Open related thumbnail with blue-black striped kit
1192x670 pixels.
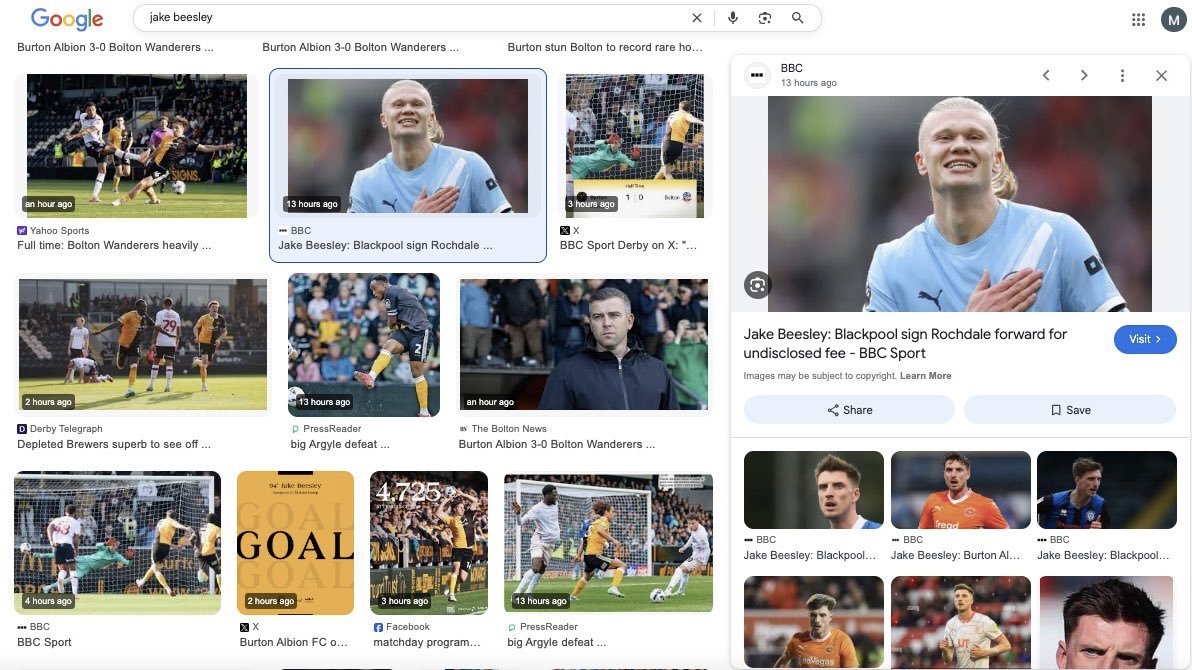click(1107, 490)
